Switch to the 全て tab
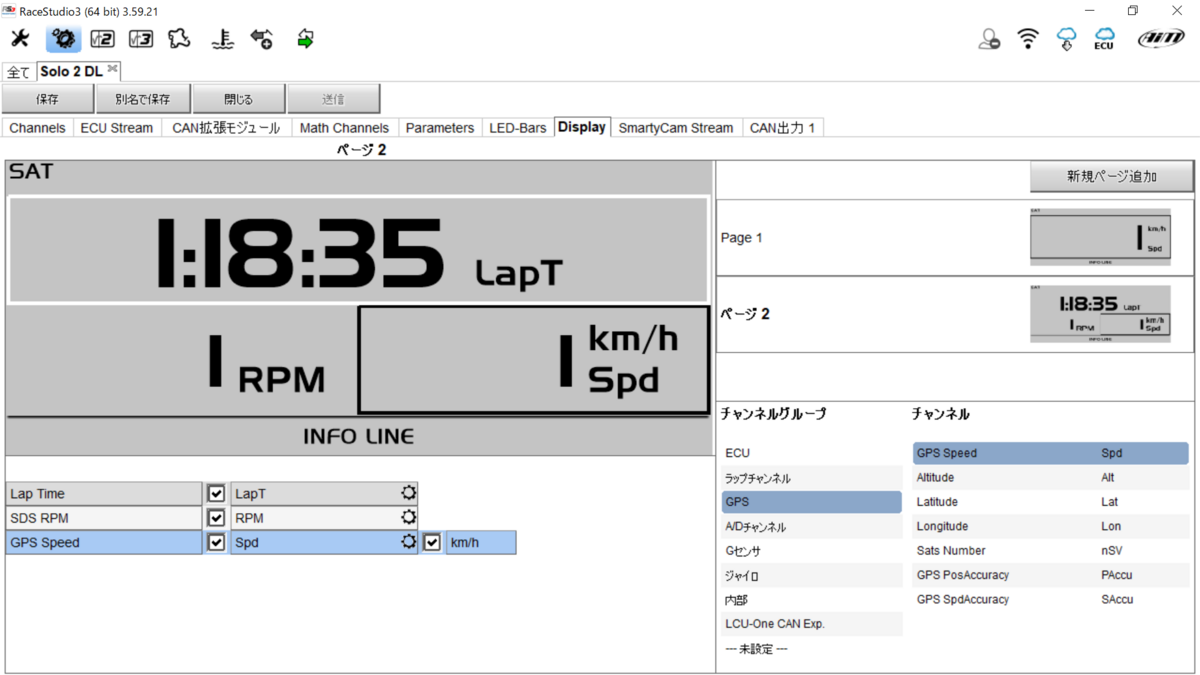Viewport: 1200px width, 675px height. tap(18, 72)
